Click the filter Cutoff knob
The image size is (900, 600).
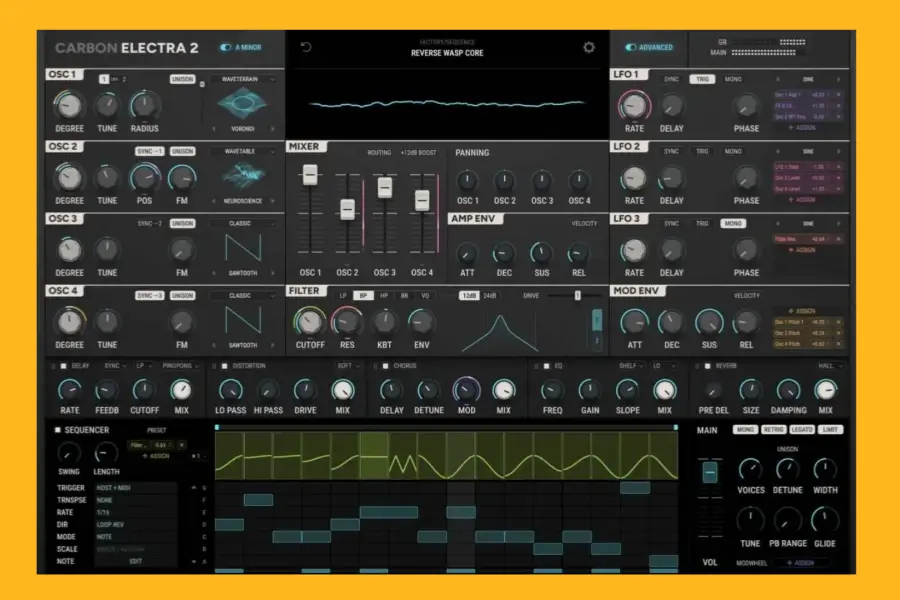point(309,322)
